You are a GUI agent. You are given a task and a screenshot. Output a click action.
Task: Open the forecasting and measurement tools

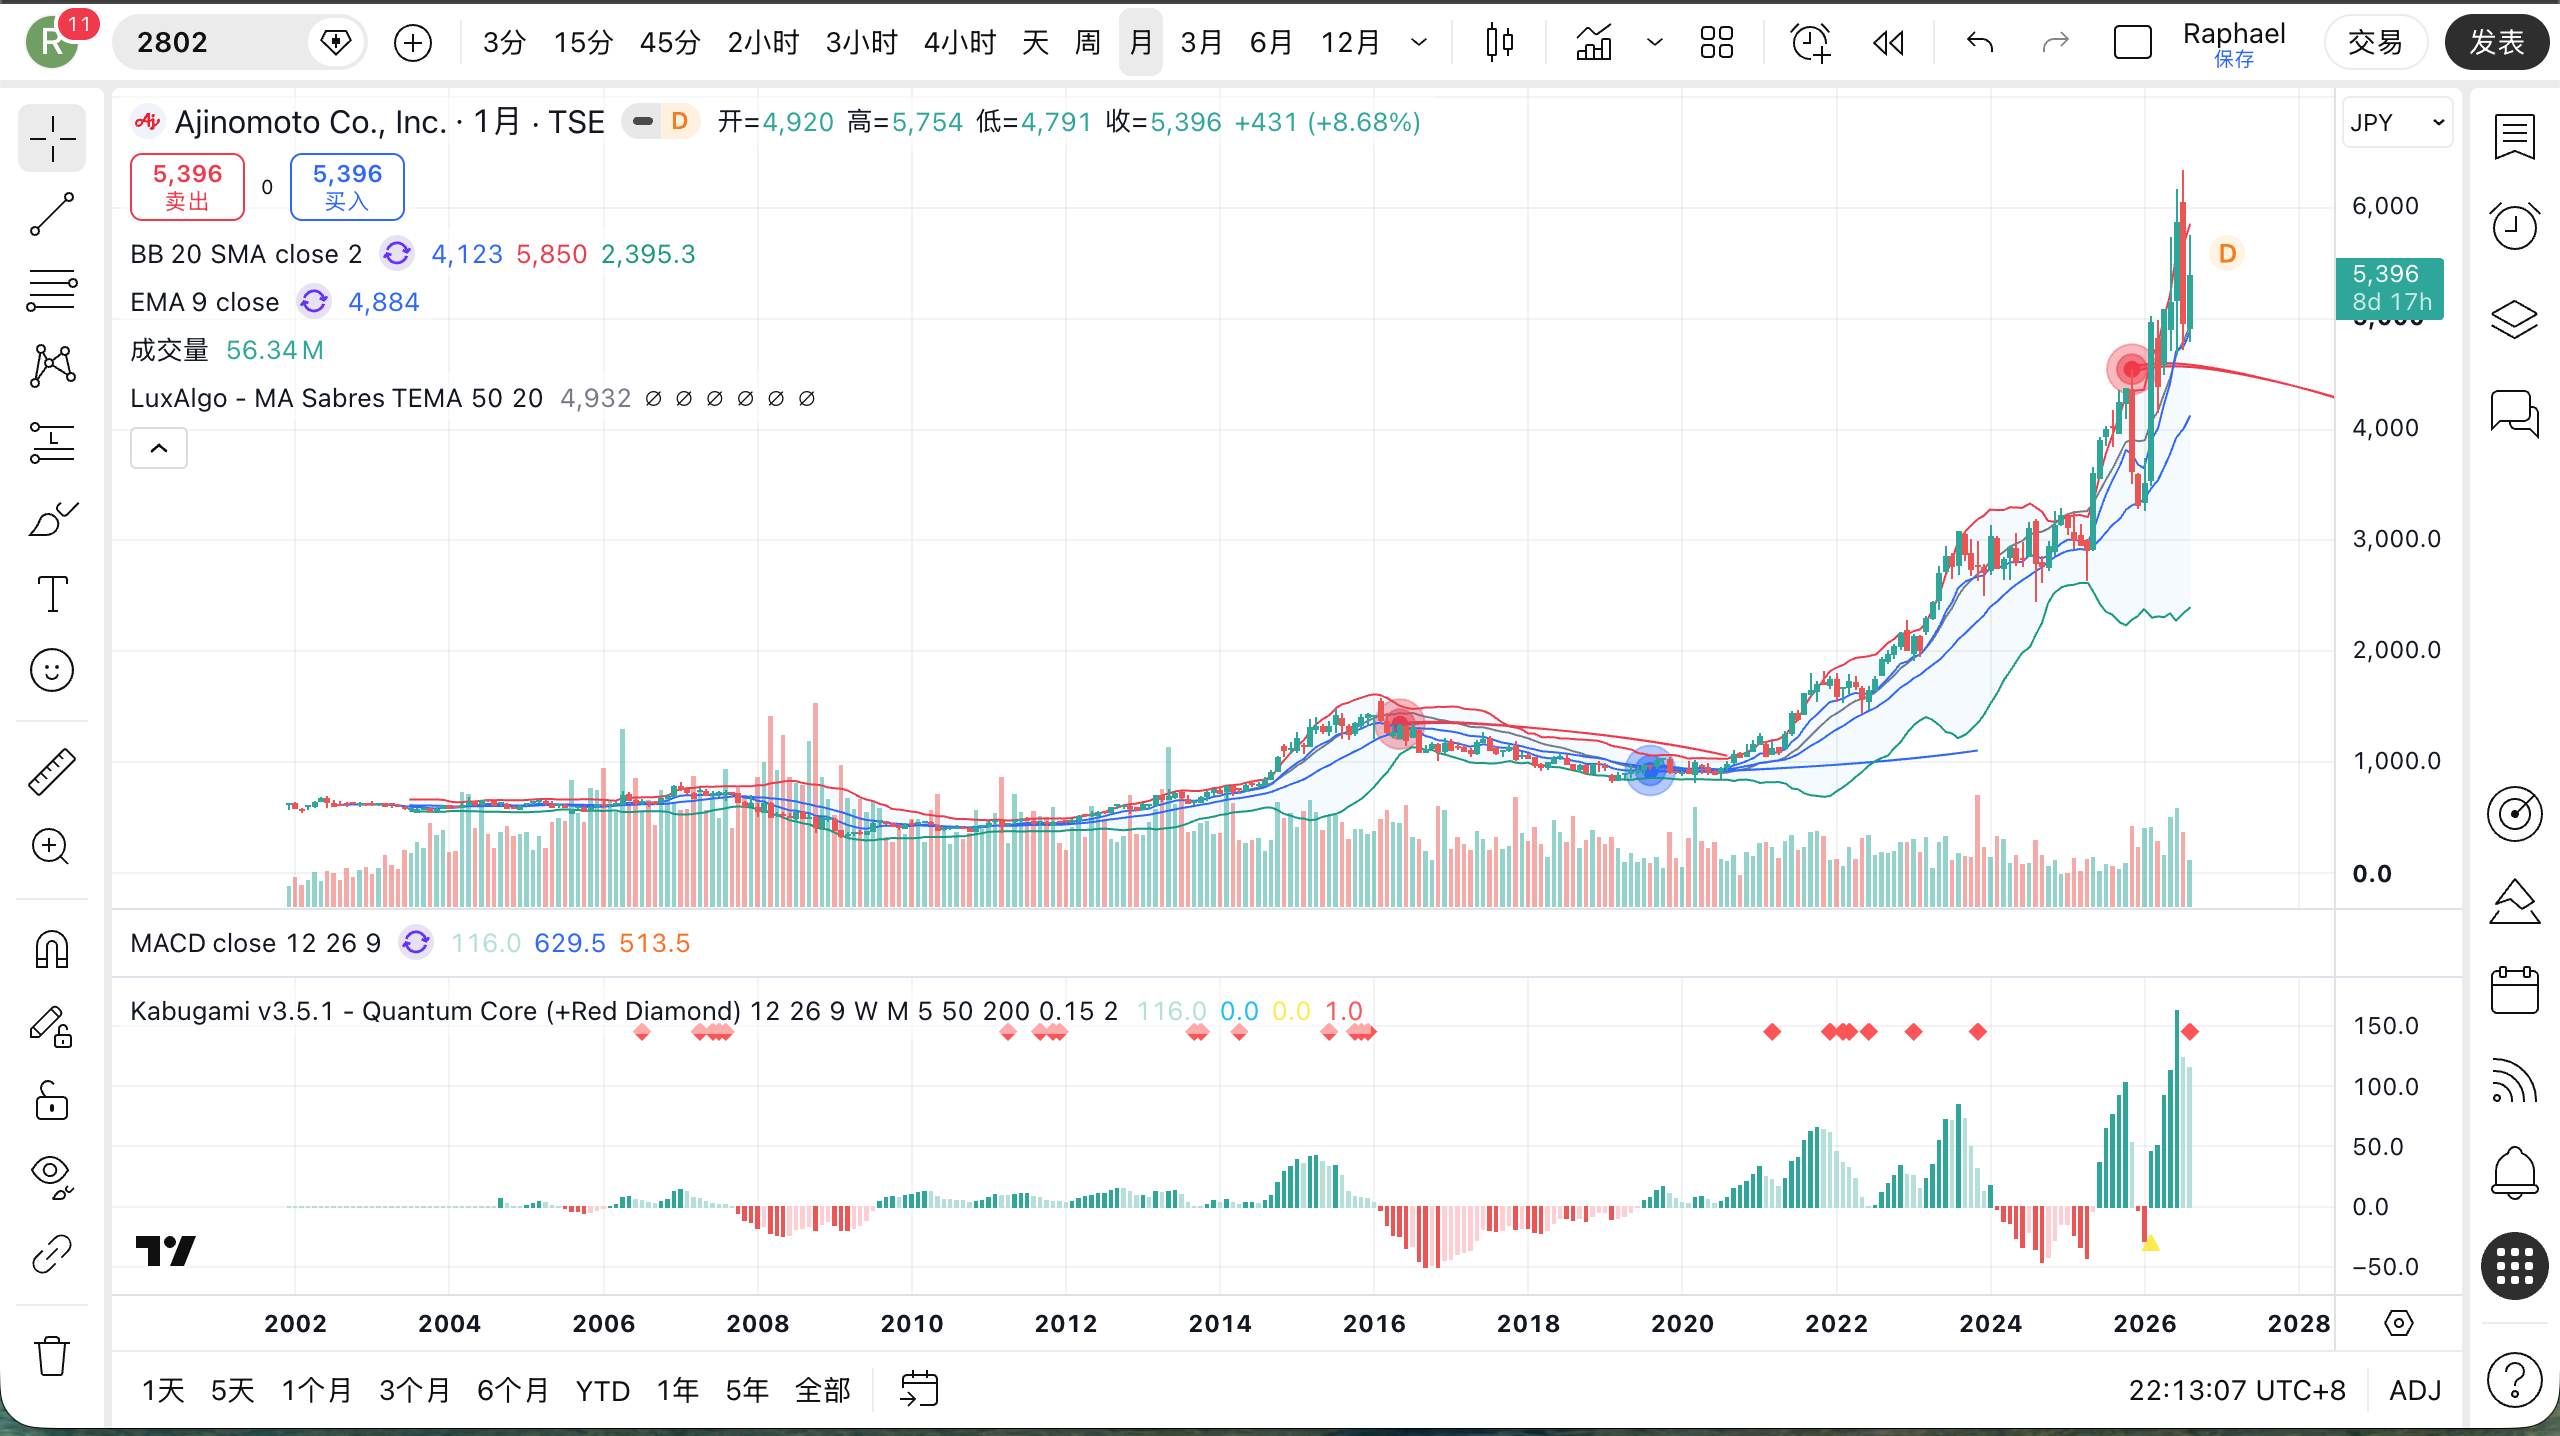[x=52, y=442]
